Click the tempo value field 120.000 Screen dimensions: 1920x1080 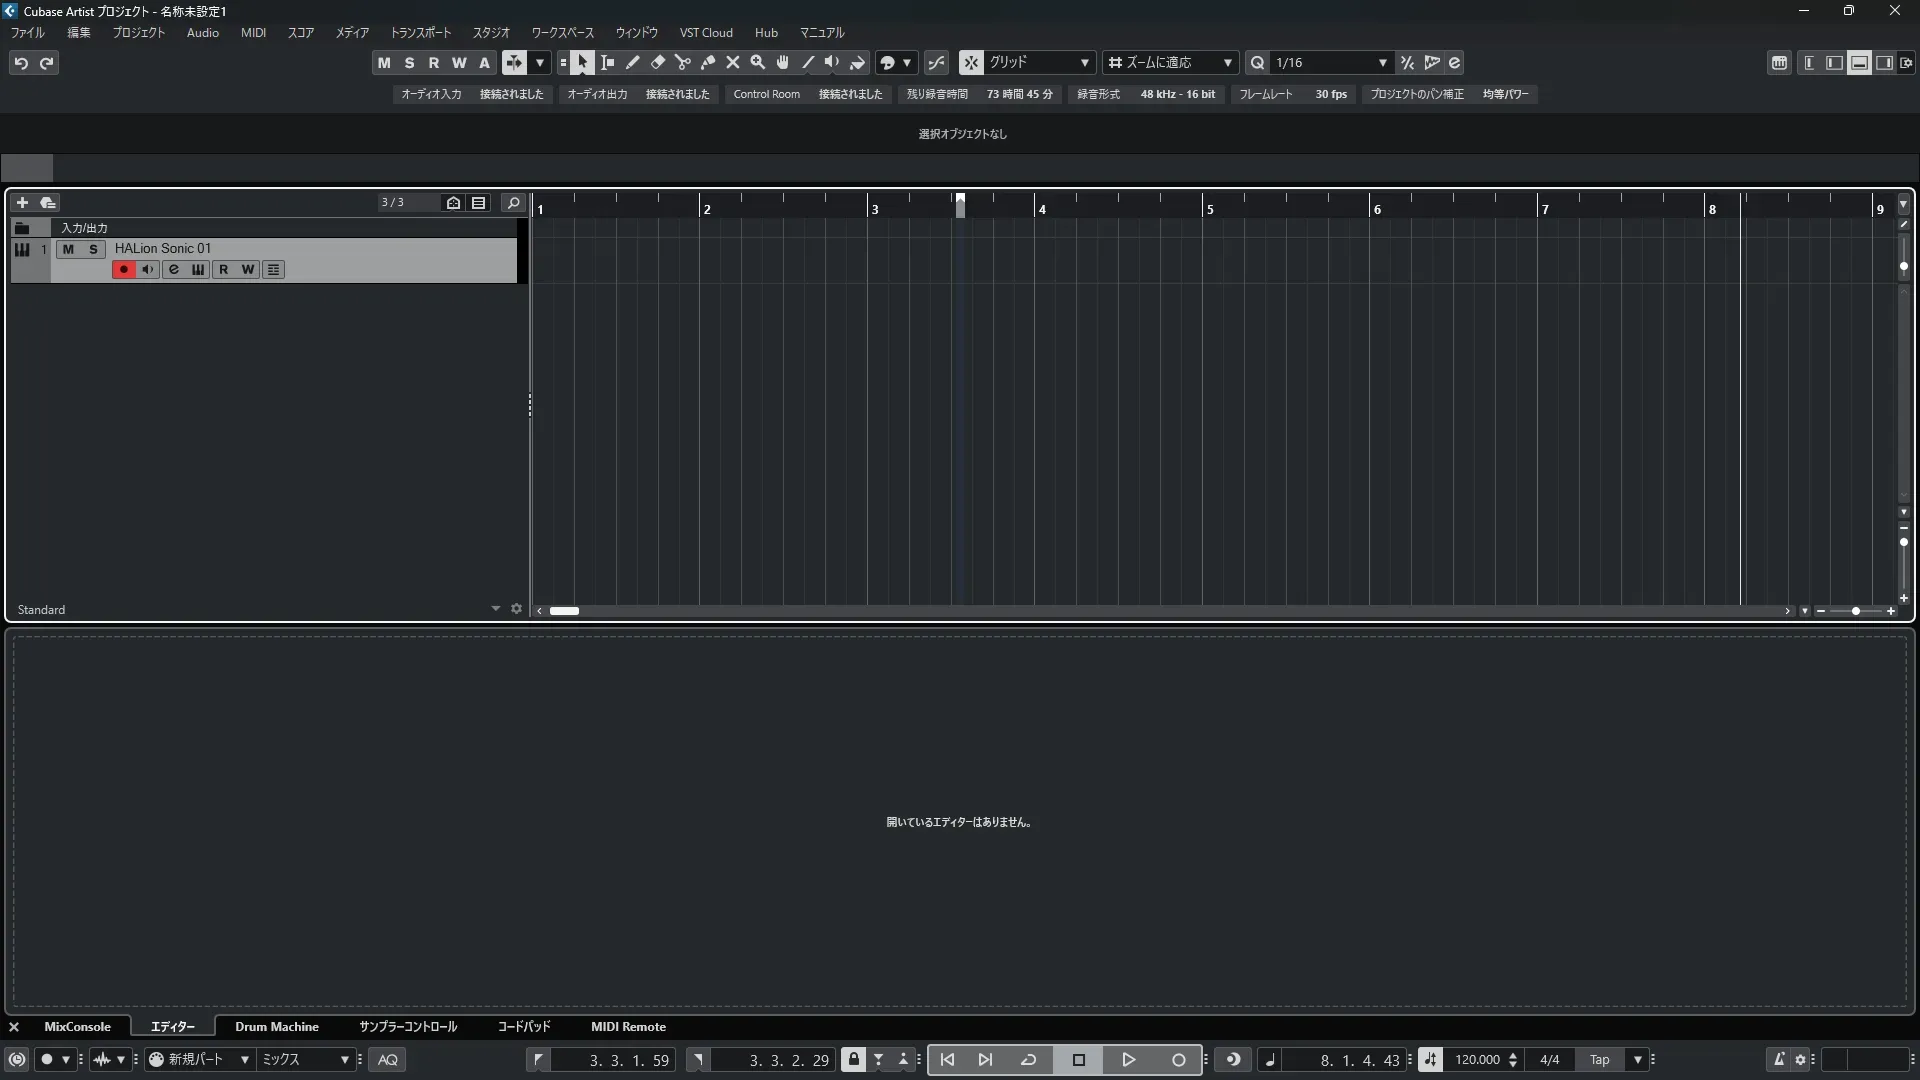tap(1477, 1060)
